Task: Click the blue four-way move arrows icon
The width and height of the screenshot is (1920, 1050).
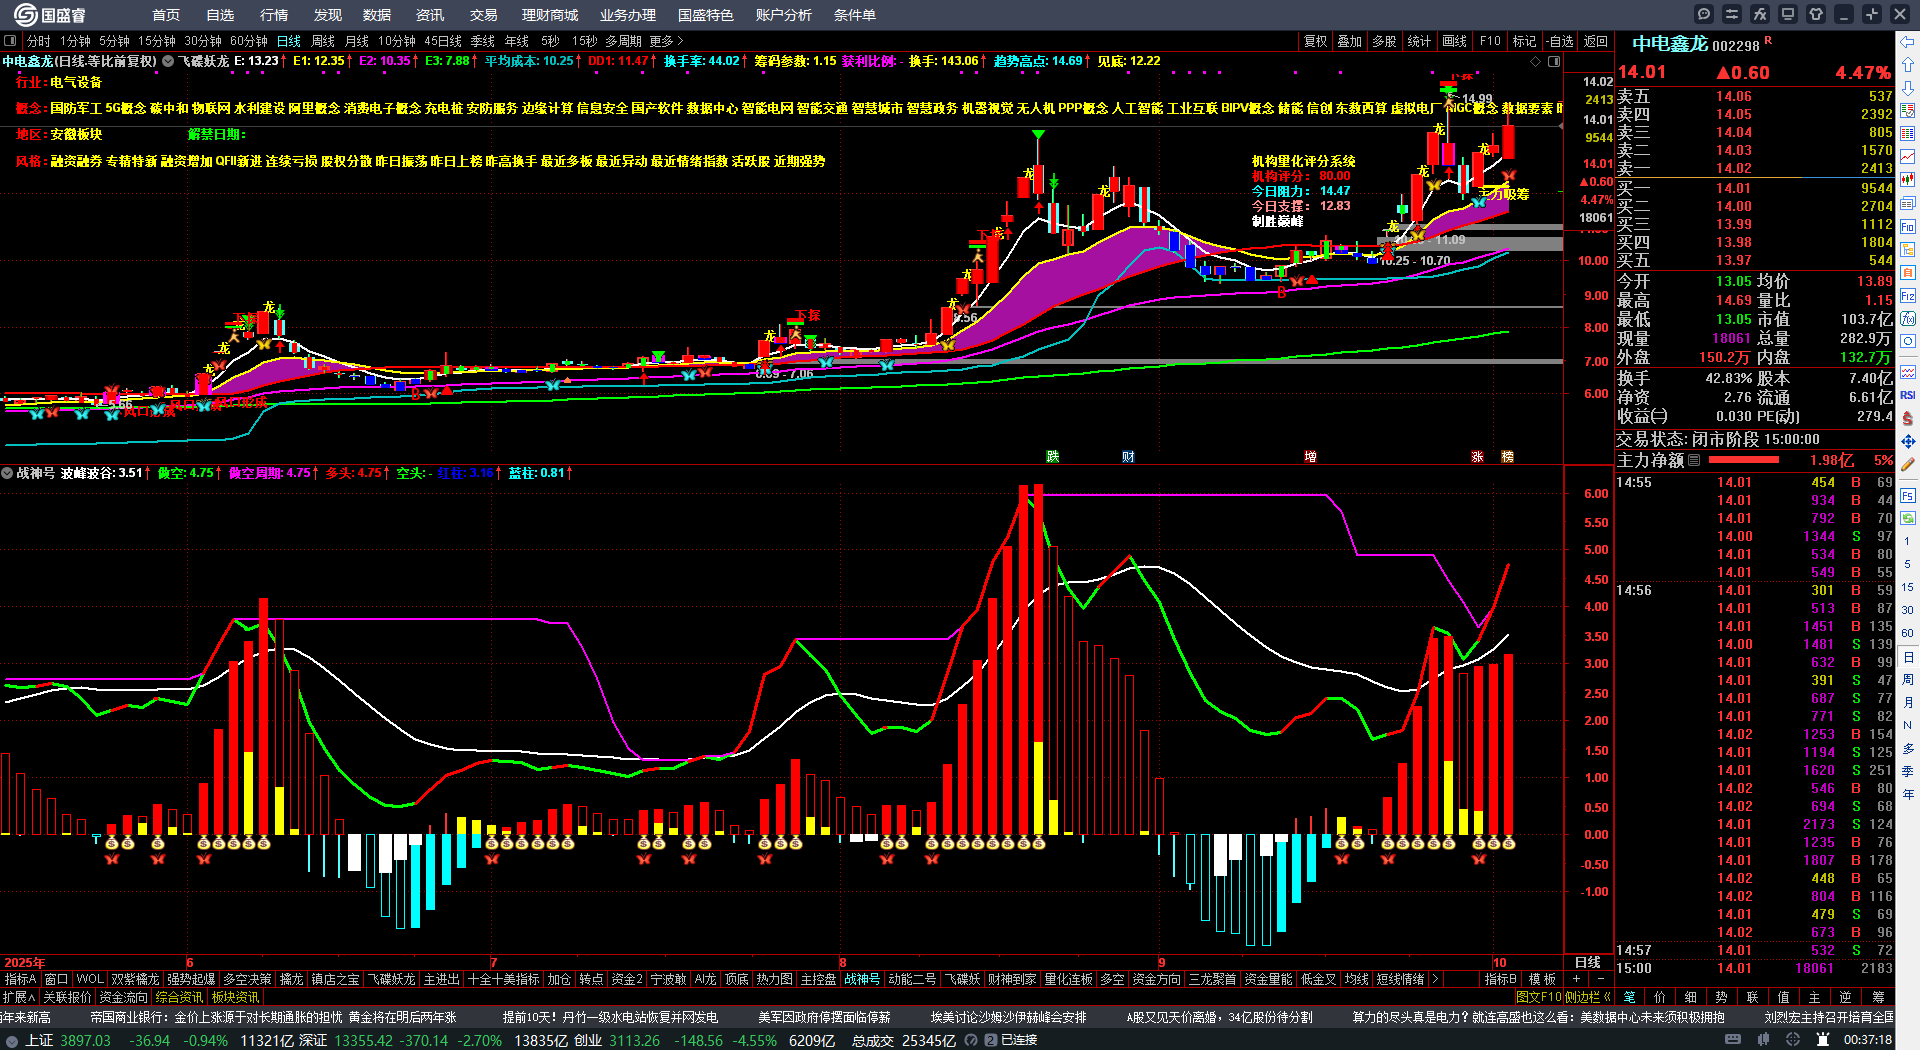Action: coord(1908,441)
